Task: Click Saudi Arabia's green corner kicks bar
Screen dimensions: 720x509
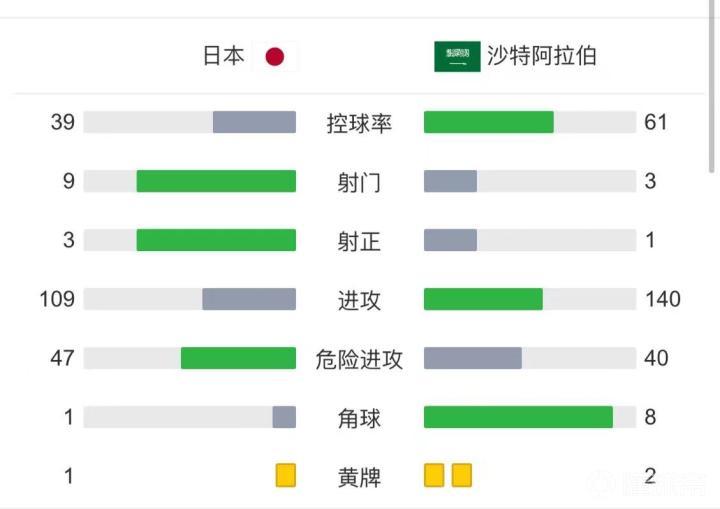Action: click(x=518, y=417)
